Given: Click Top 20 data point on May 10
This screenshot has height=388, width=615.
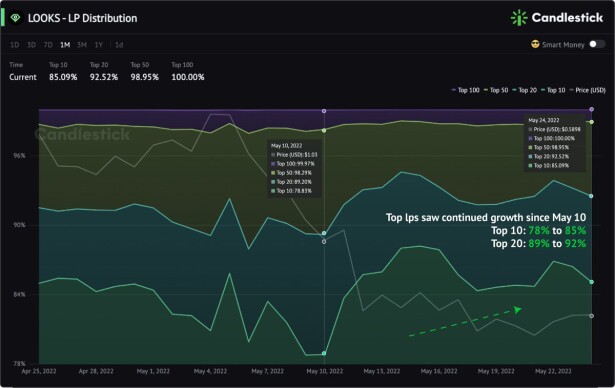Looking at the screenshot, I should 324,233.
